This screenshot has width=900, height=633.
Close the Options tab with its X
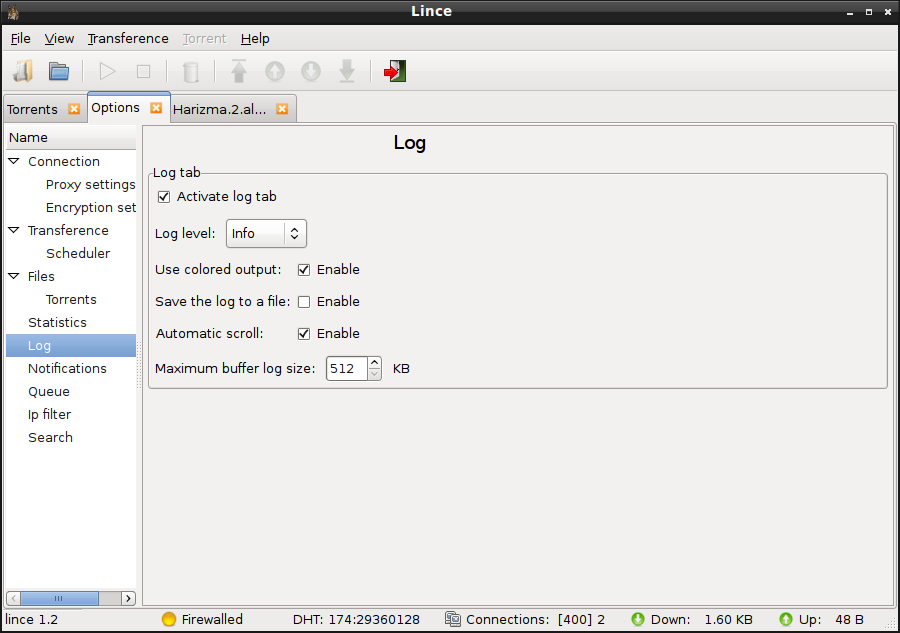(156, 108)
